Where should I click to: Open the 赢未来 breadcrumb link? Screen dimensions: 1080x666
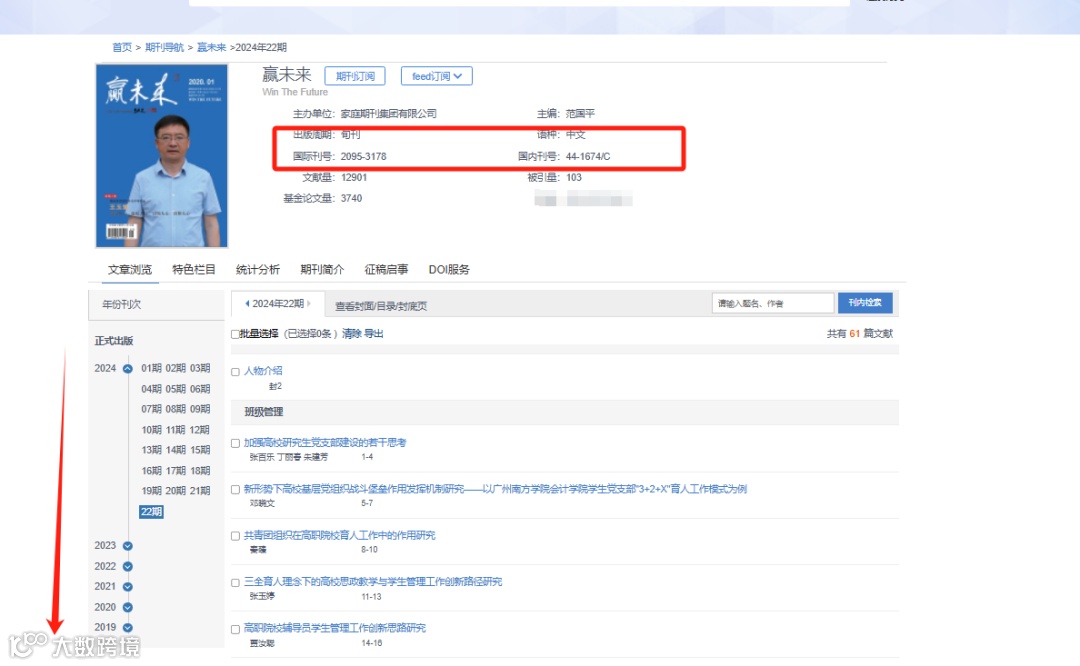point(211,48)
